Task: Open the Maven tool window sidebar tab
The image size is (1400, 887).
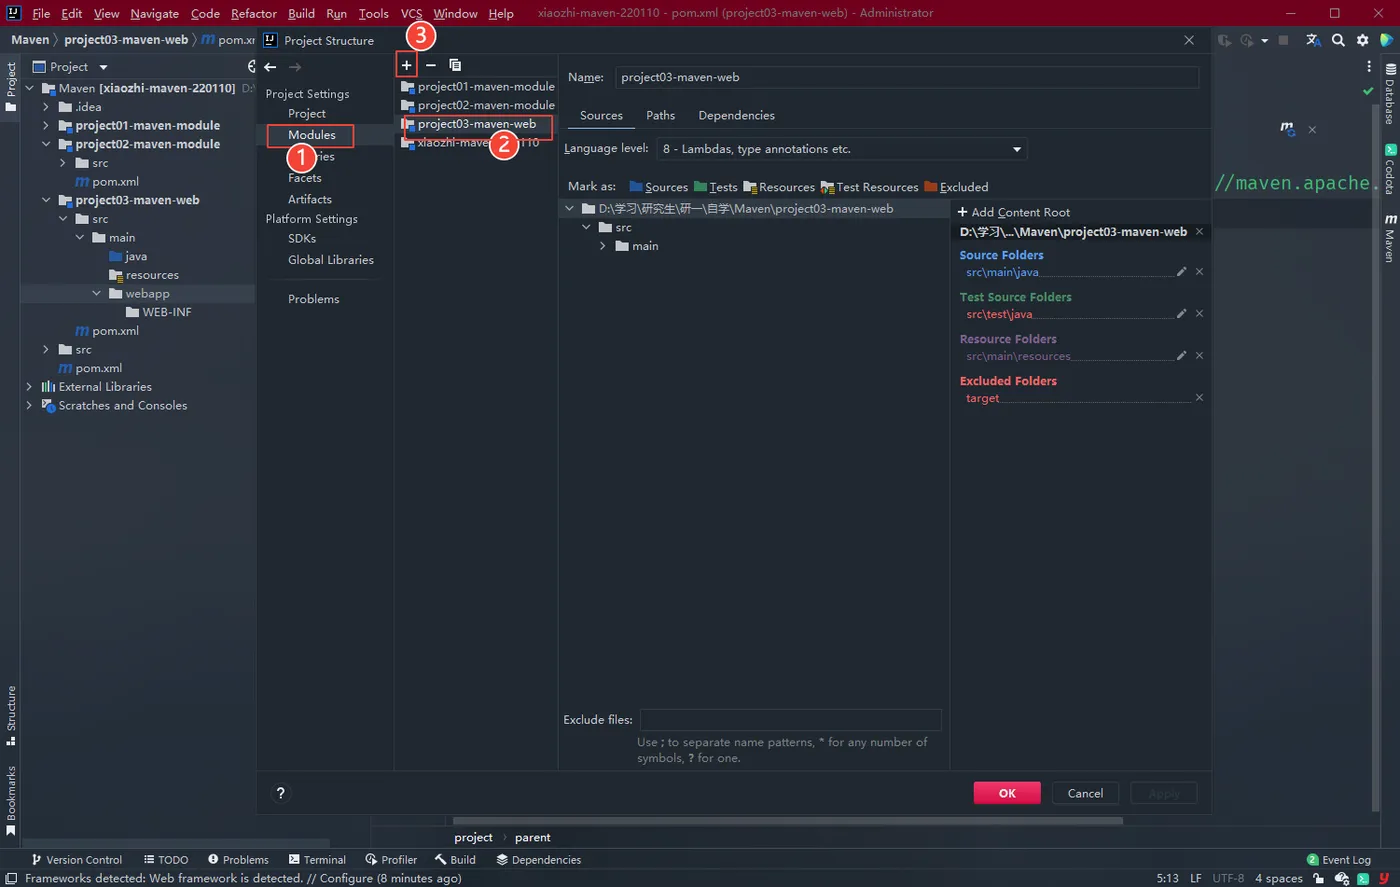Action: tap(1390, 238)
